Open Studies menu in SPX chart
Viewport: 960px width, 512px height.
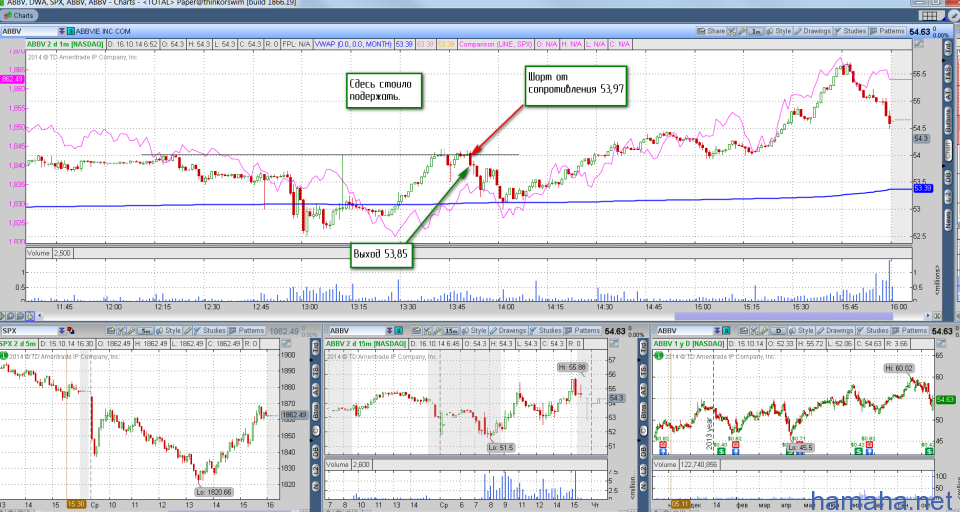click(209, 331)
